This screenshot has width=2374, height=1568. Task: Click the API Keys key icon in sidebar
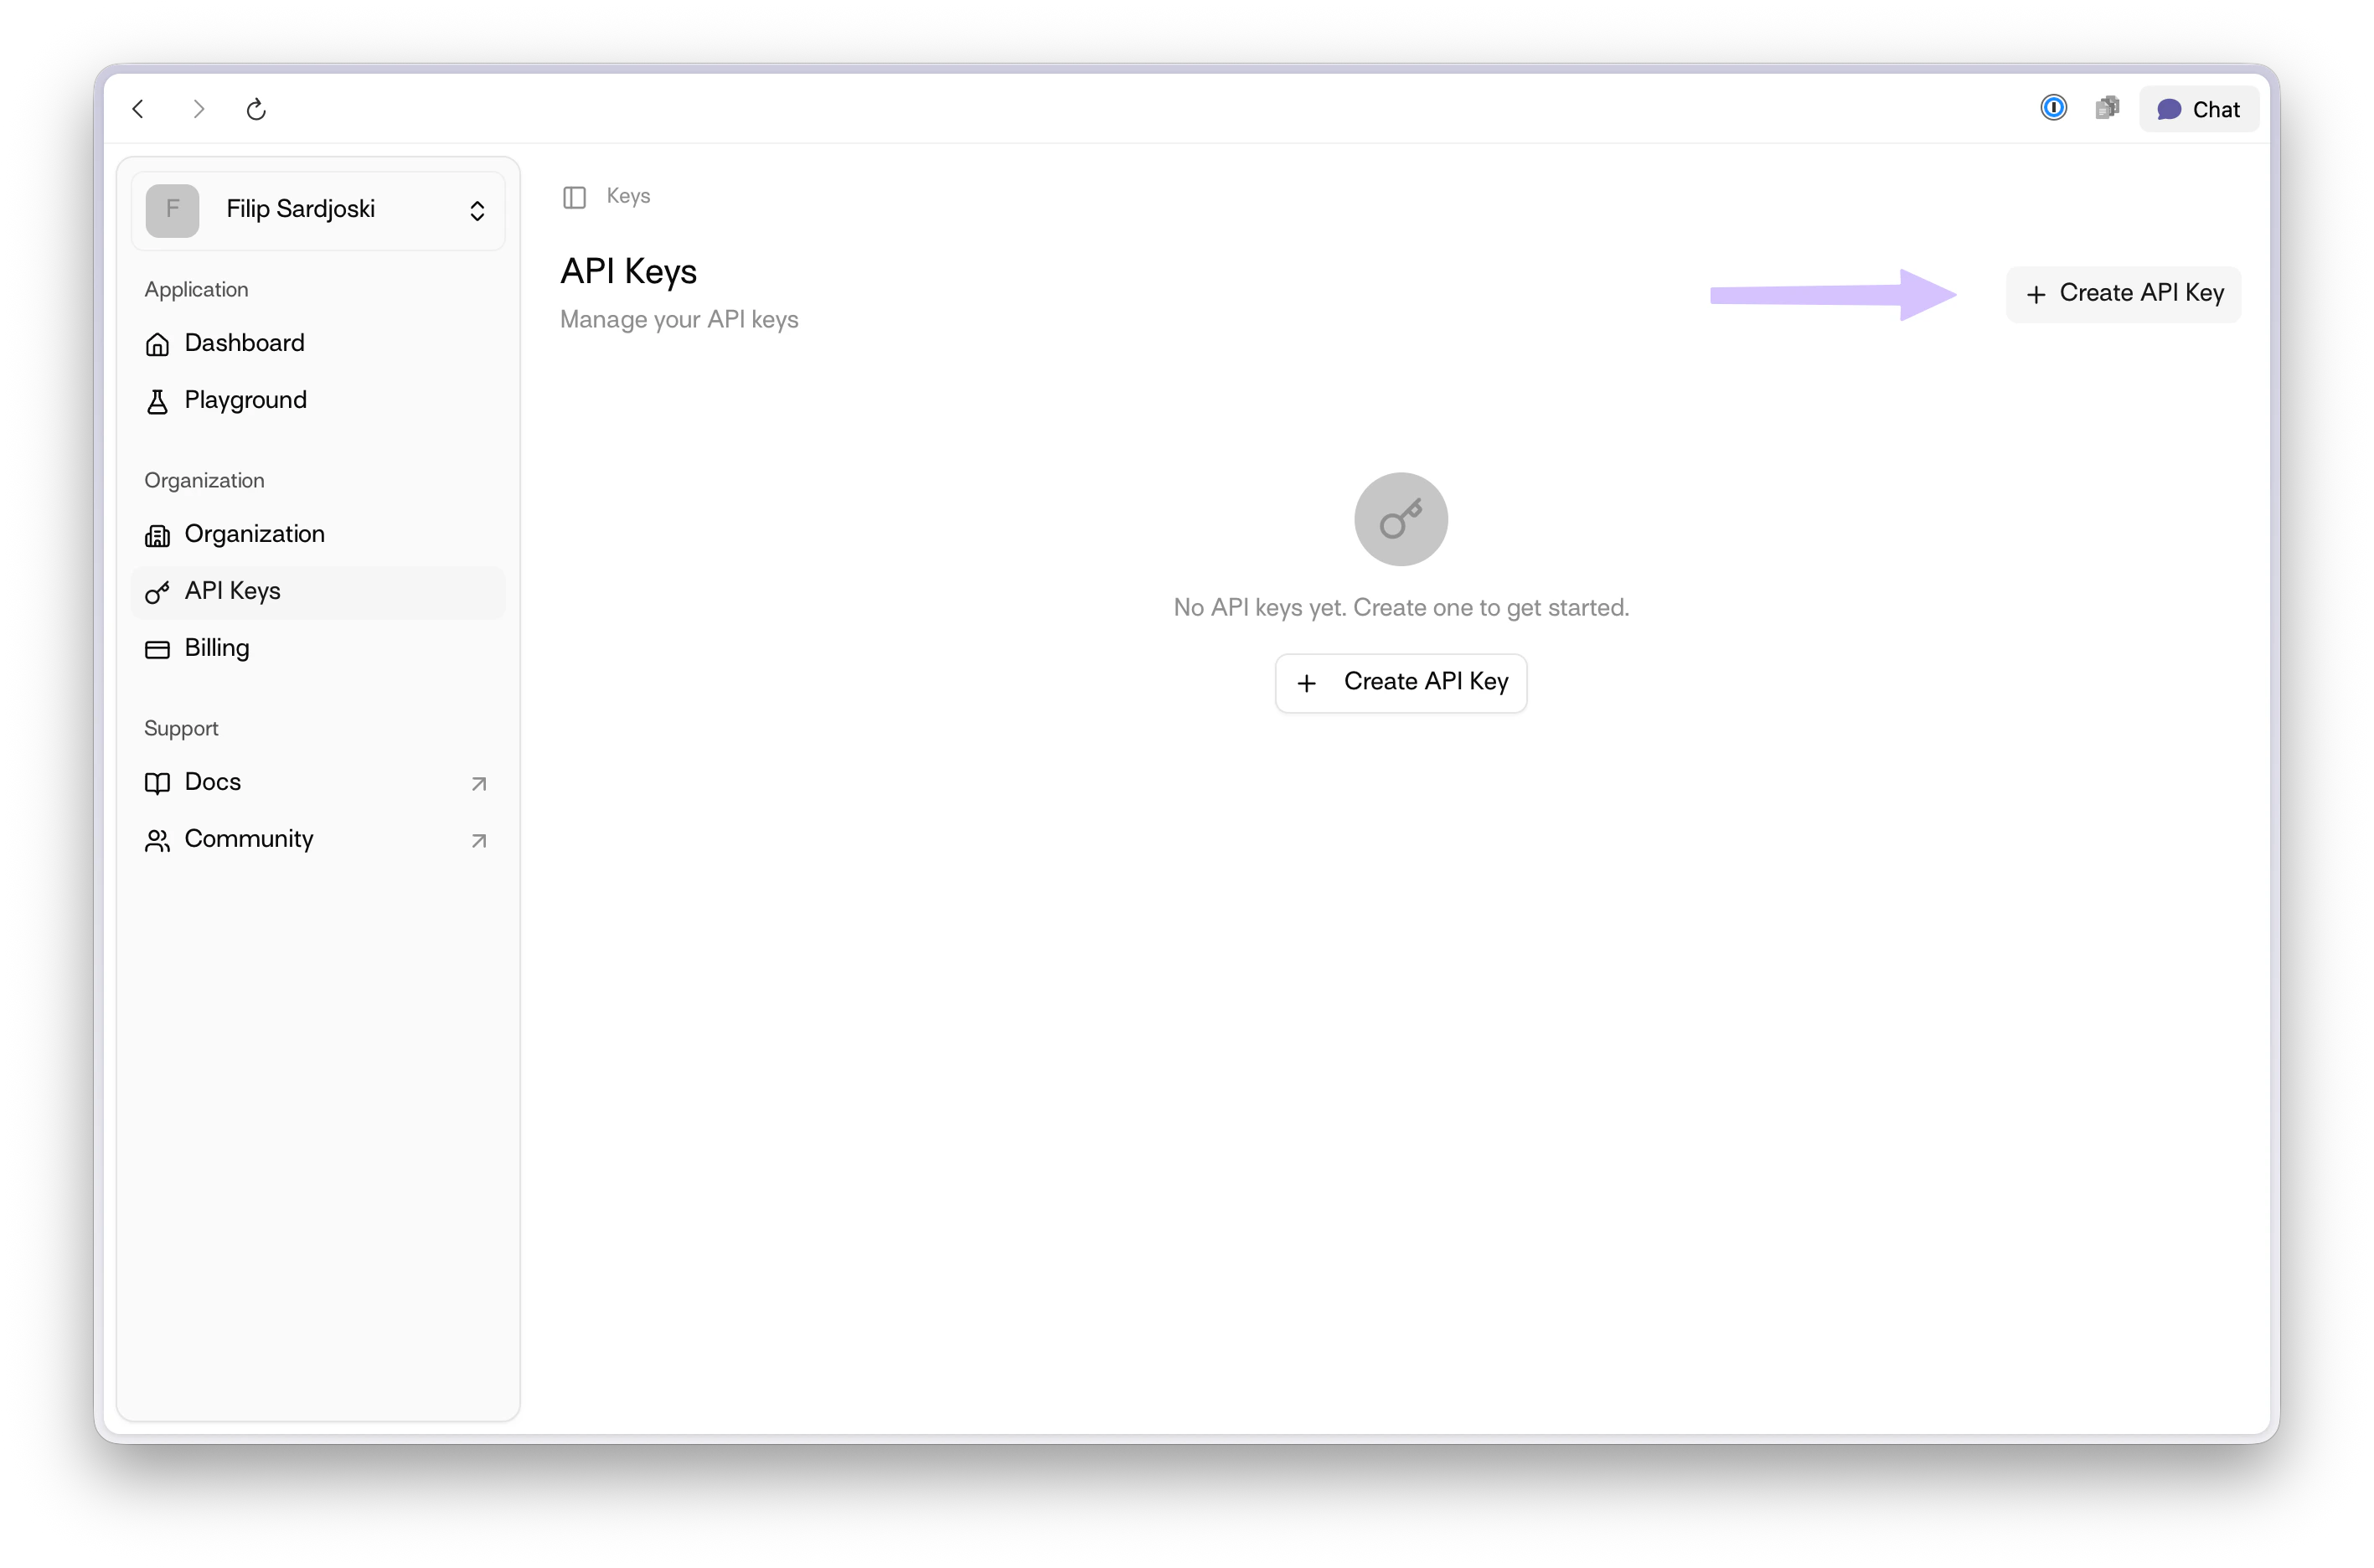tap(157, 592)
